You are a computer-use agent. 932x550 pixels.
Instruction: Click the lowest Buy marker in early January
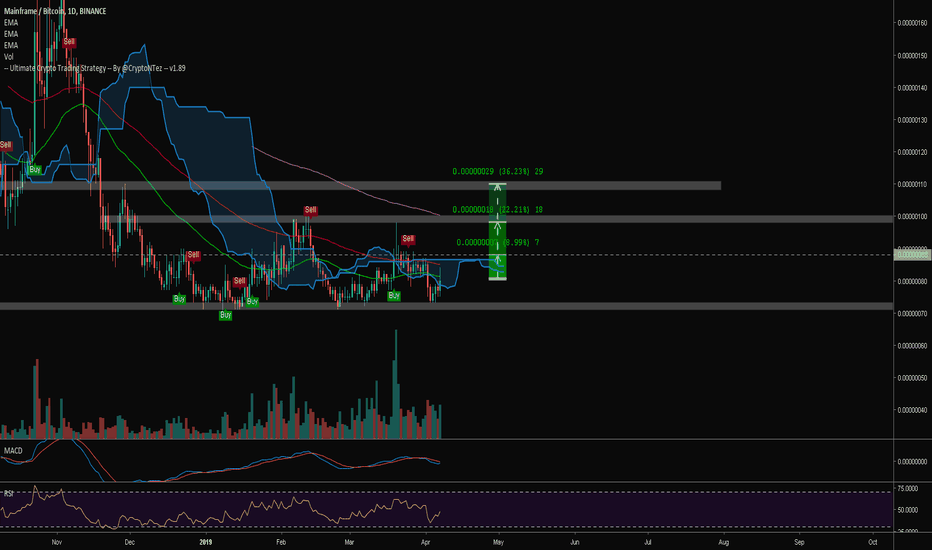click(225, 315)
